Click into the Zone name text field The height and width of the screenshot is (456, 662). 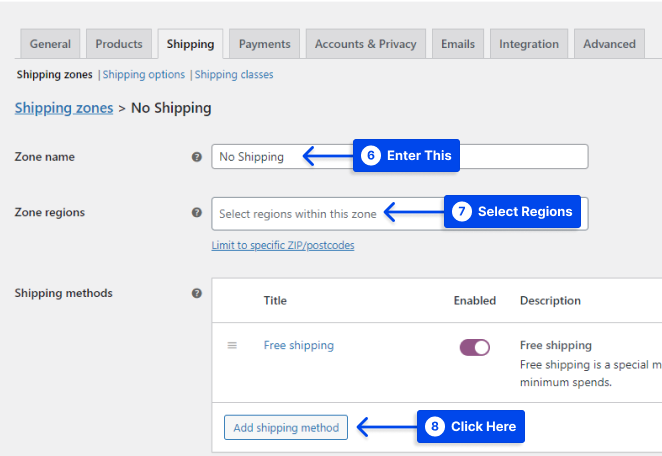(x=400, y=157)
